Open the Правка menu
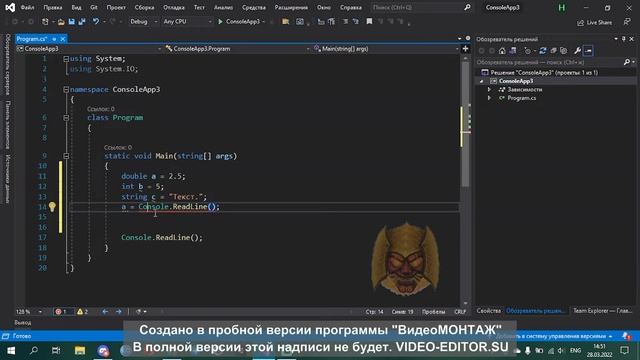The height and width of the screenshot is (360, 640). click(x=53, y=7)
